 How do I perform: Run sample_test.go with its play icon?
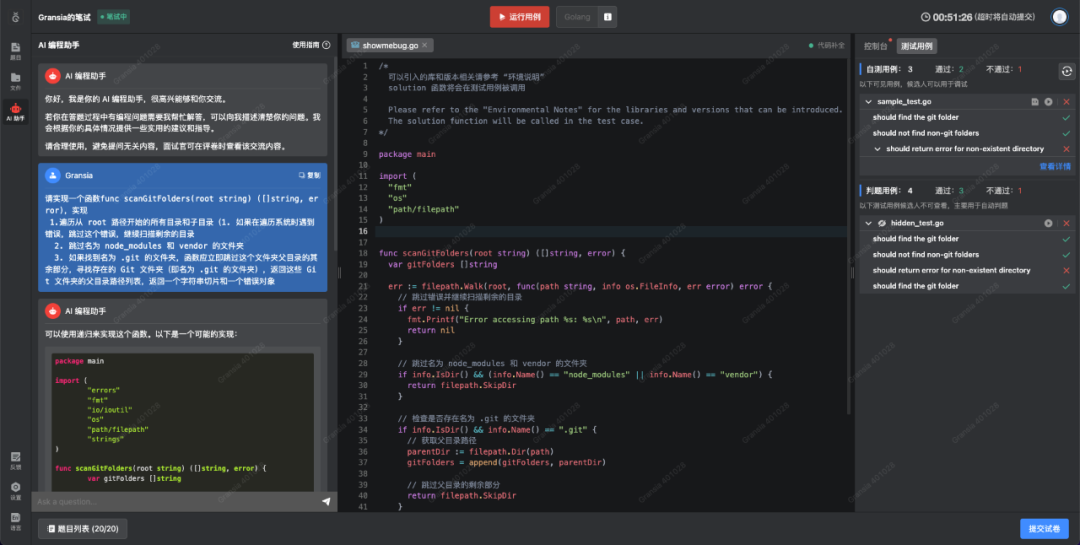click(x=1048, y=102)
